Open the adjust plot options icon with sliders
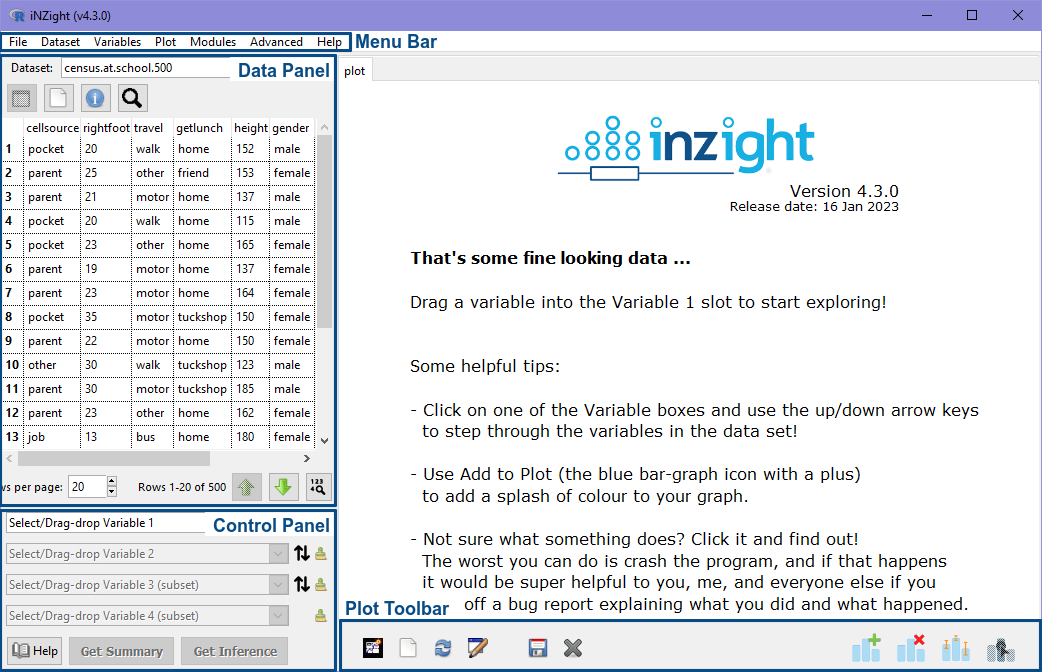 pyautogui.click(x=955, y=647)
